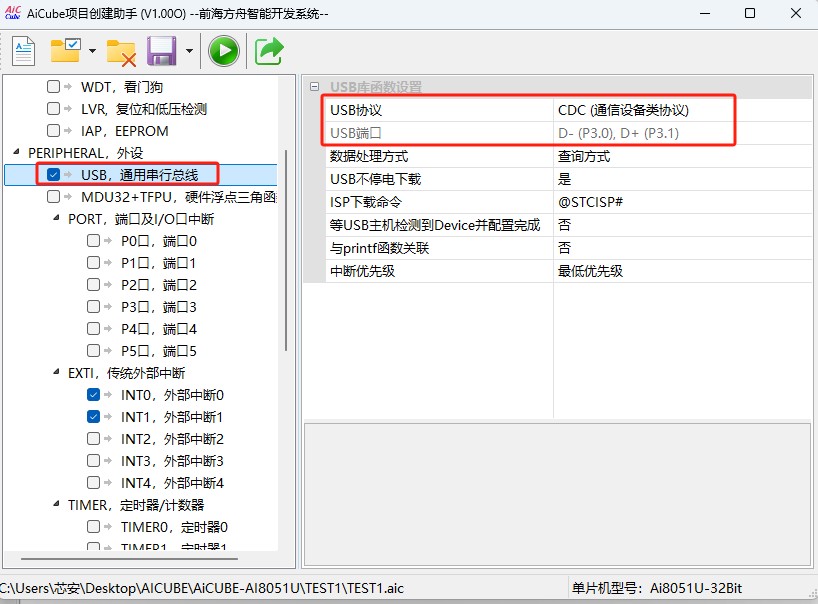Maximize the AiCube window
The image size is (818, 604).
coord(750,13)
